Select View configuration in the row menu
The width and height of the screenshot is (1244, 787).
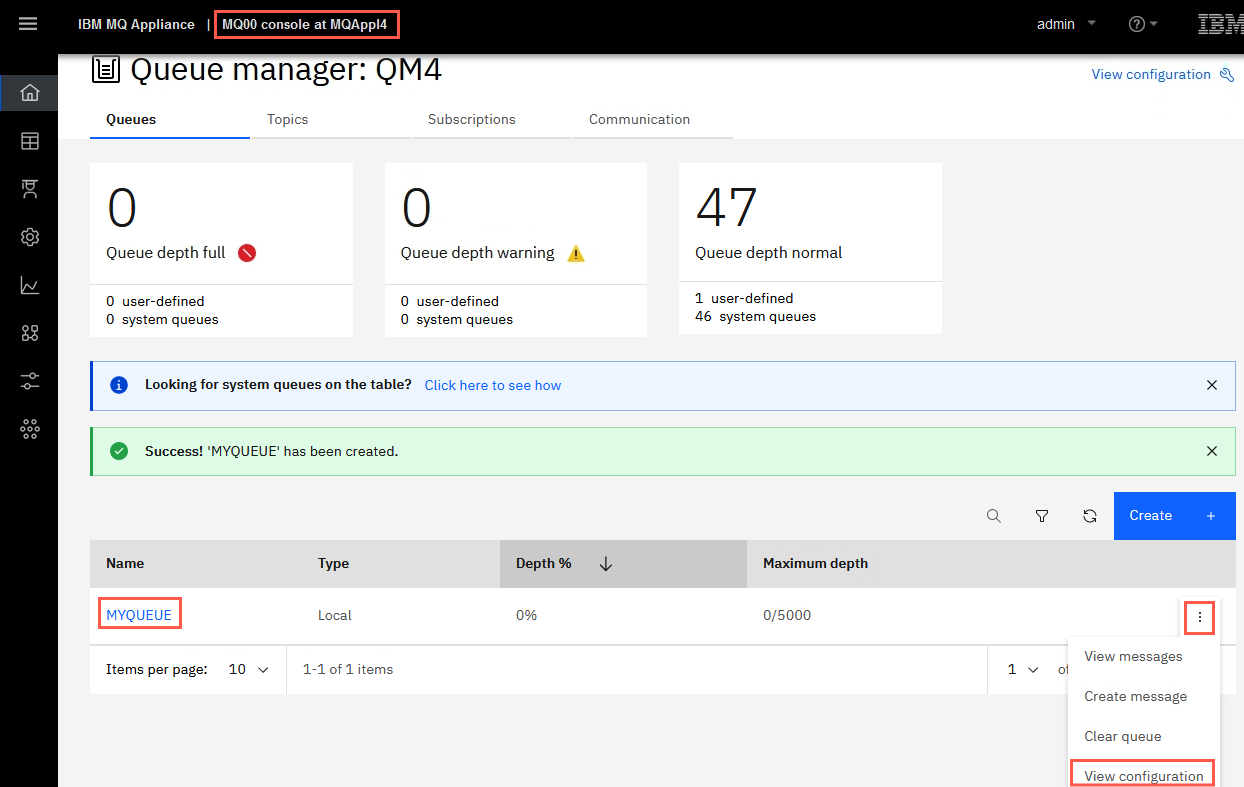point(1143,775)
